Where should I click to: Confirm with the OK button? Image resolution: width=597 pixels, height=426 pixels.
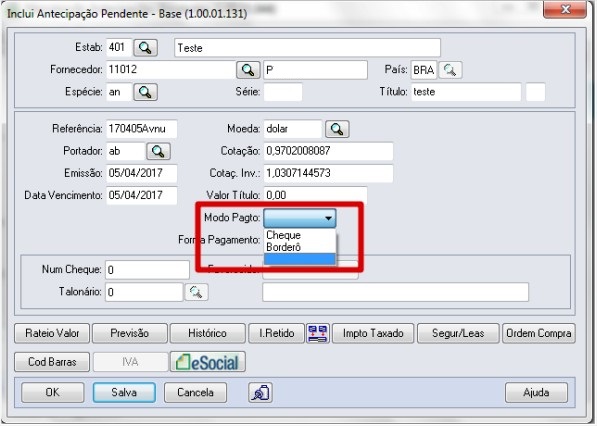(53, 392)
